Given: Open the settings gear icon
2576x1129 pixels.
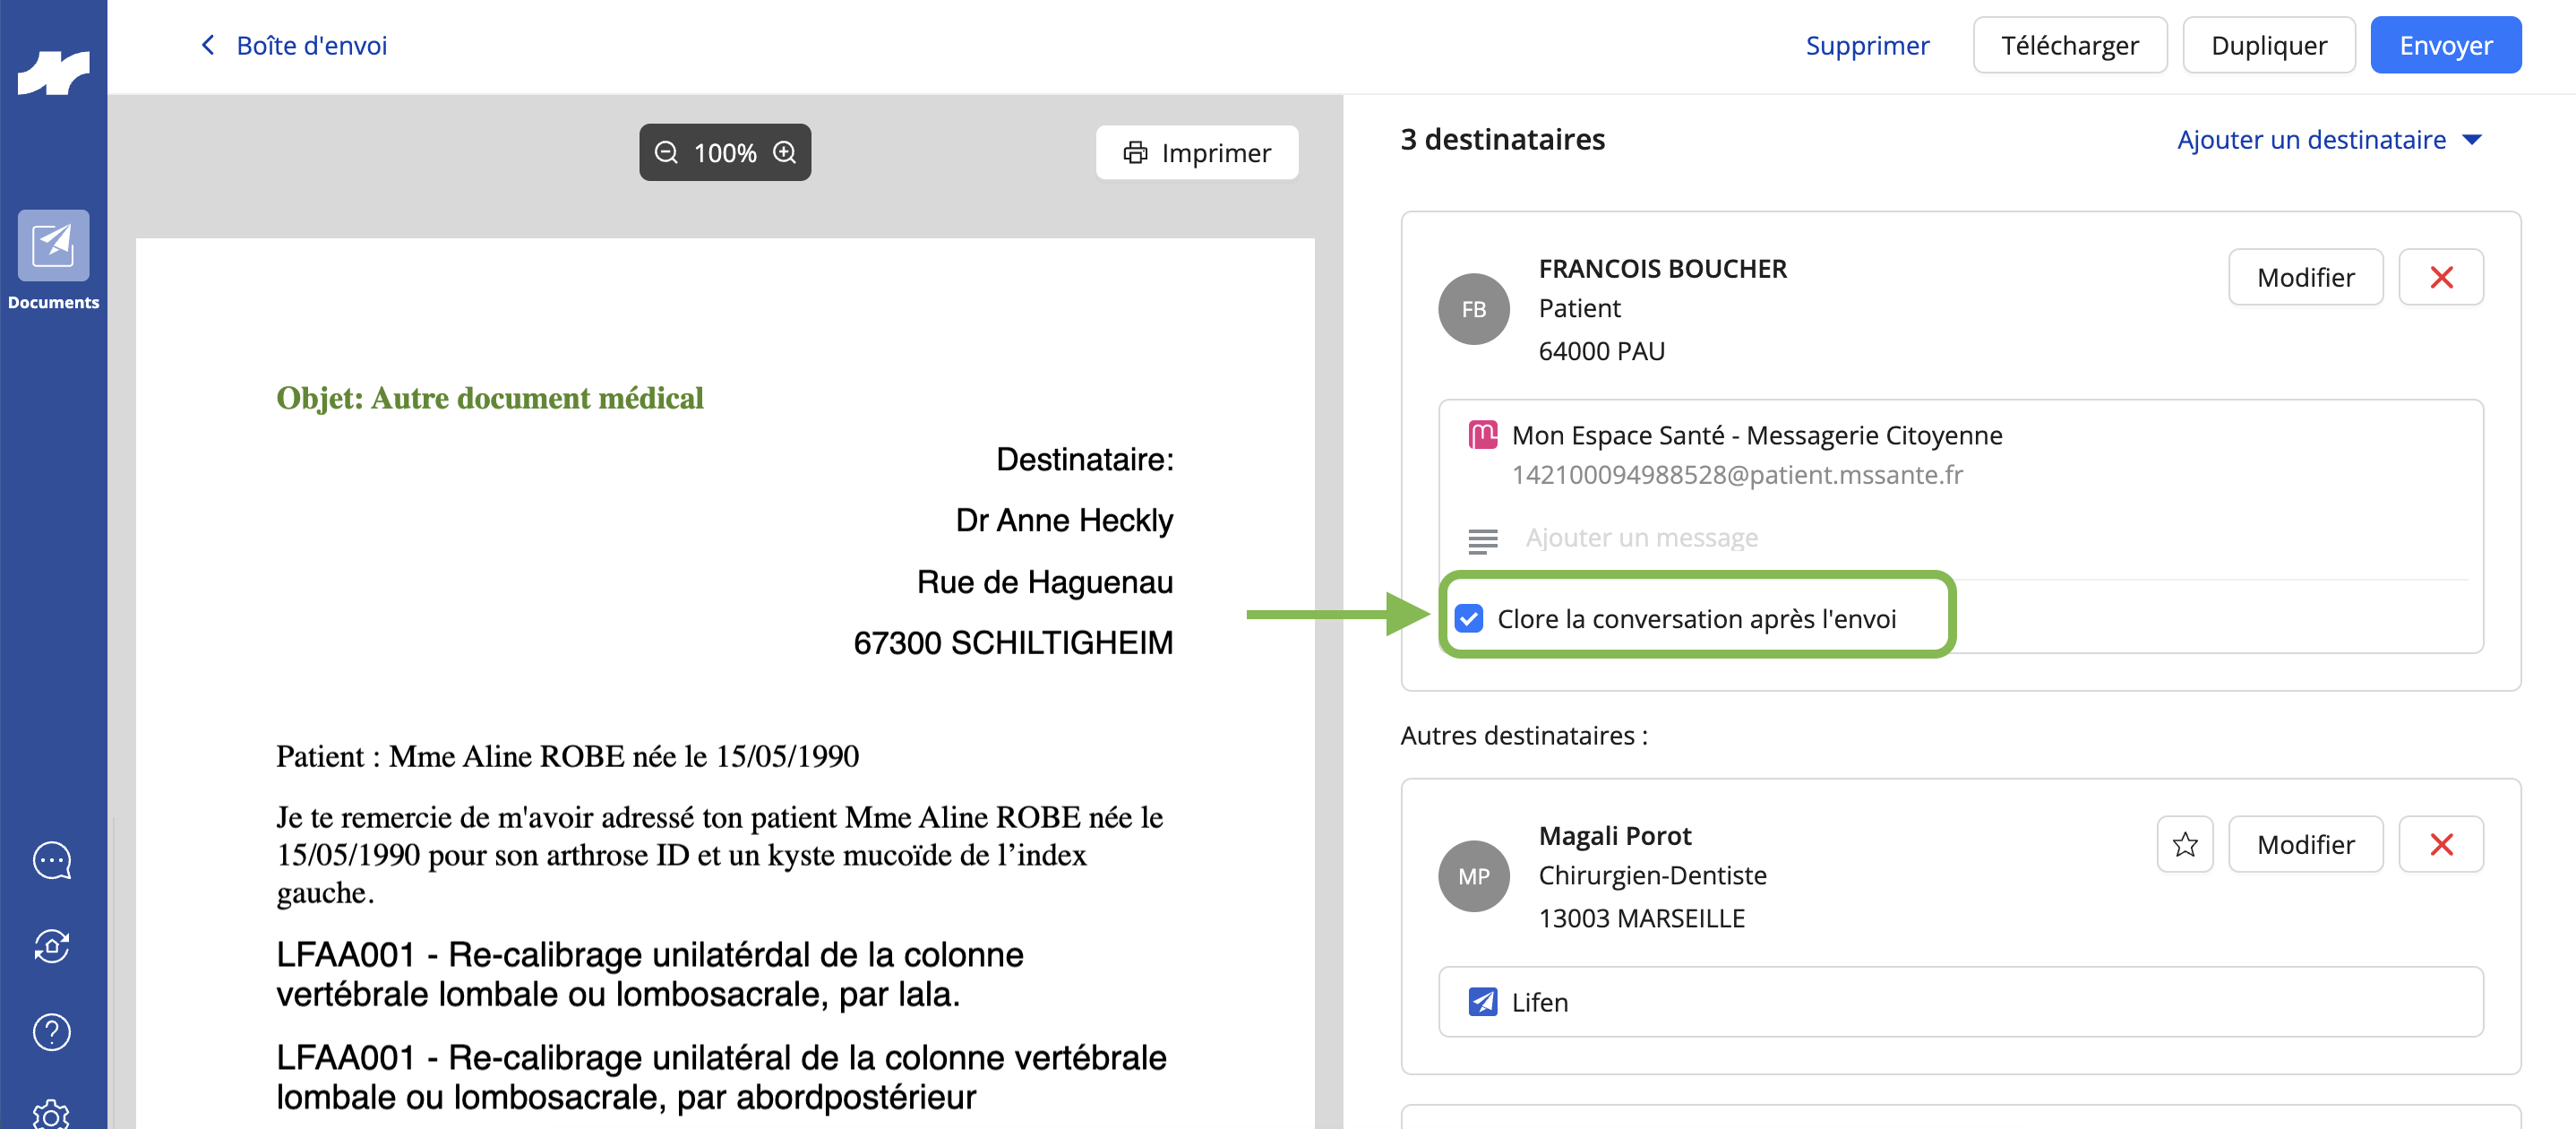Looking at the screenshot, I should [x=52, y=1114].
